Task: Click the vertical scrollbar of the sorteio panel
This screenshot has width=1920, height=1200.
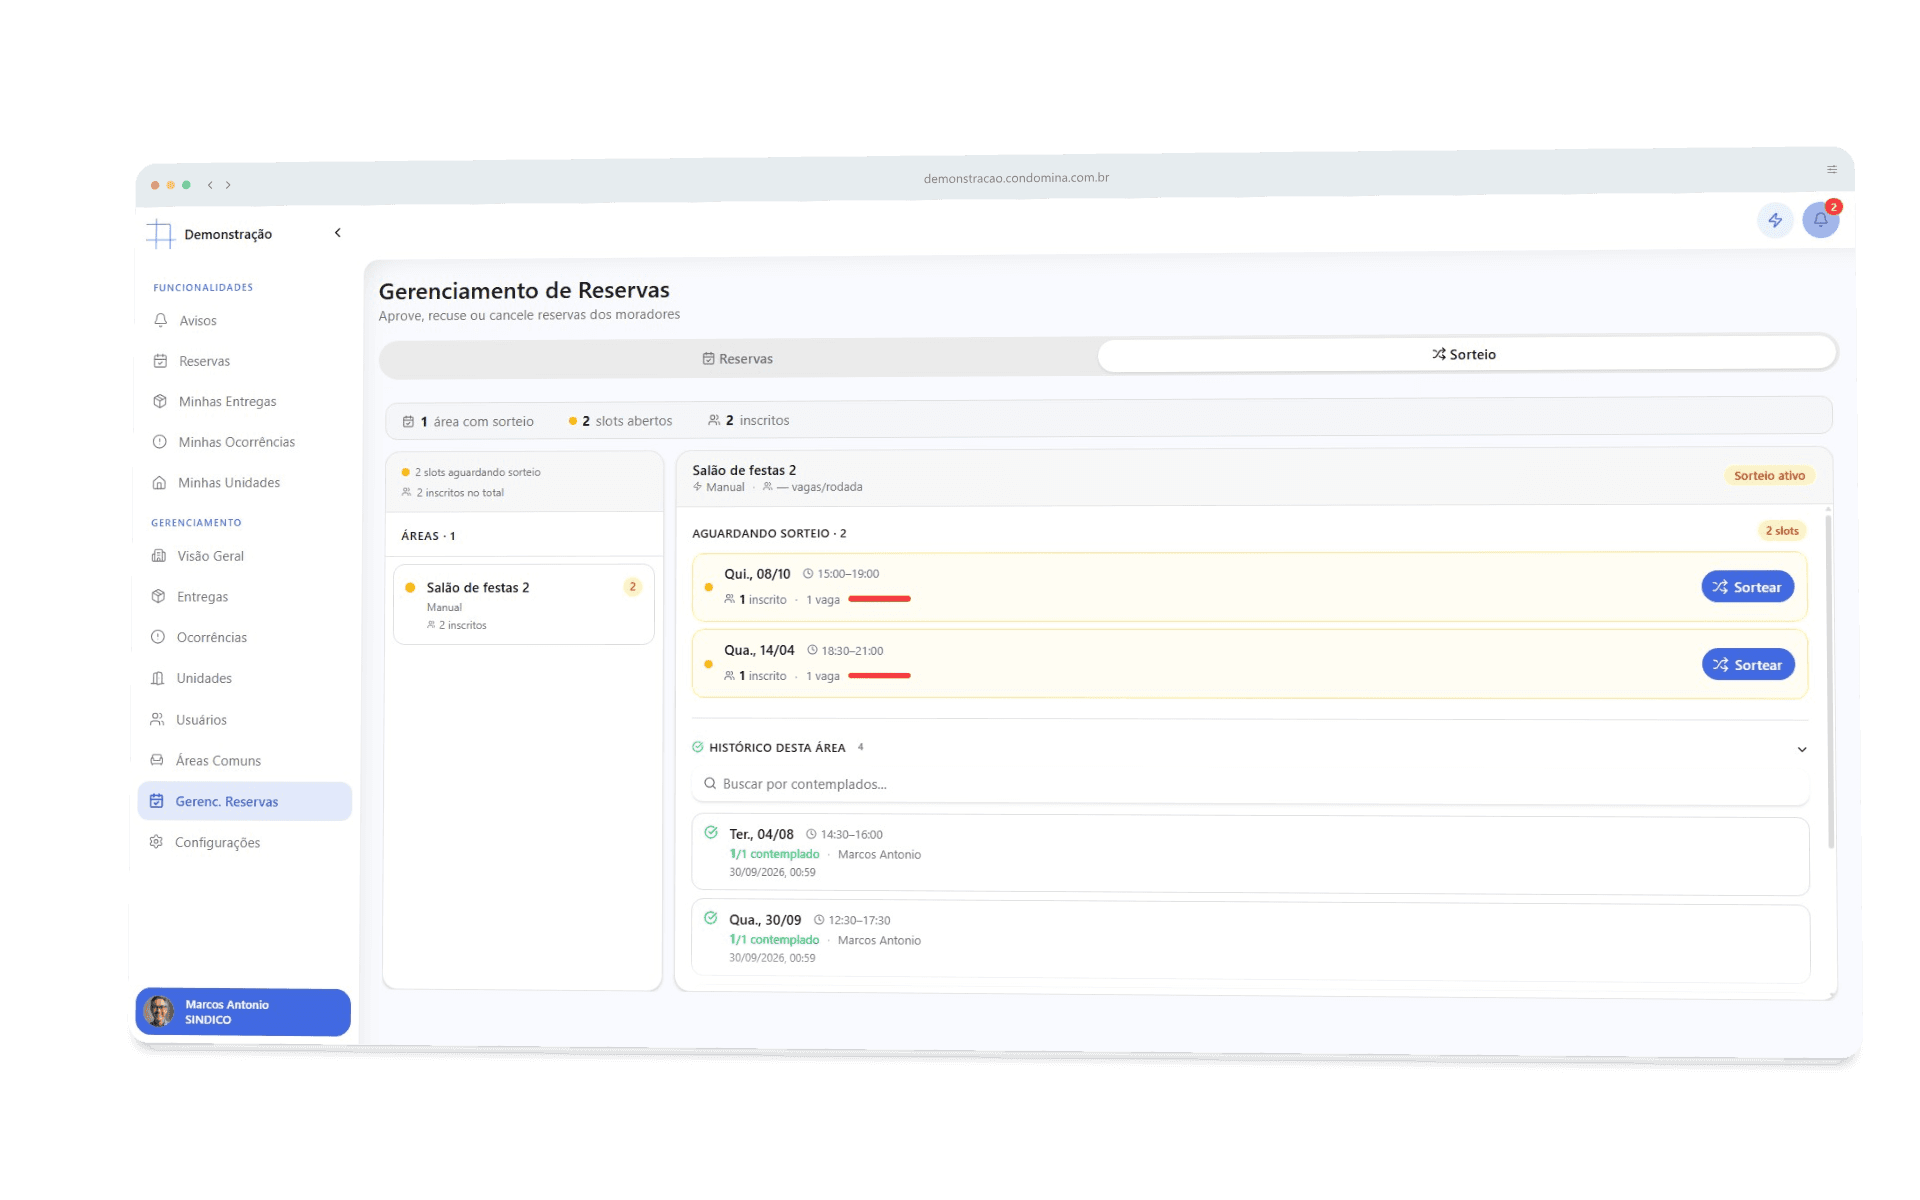Action: tap(1830, 680)
